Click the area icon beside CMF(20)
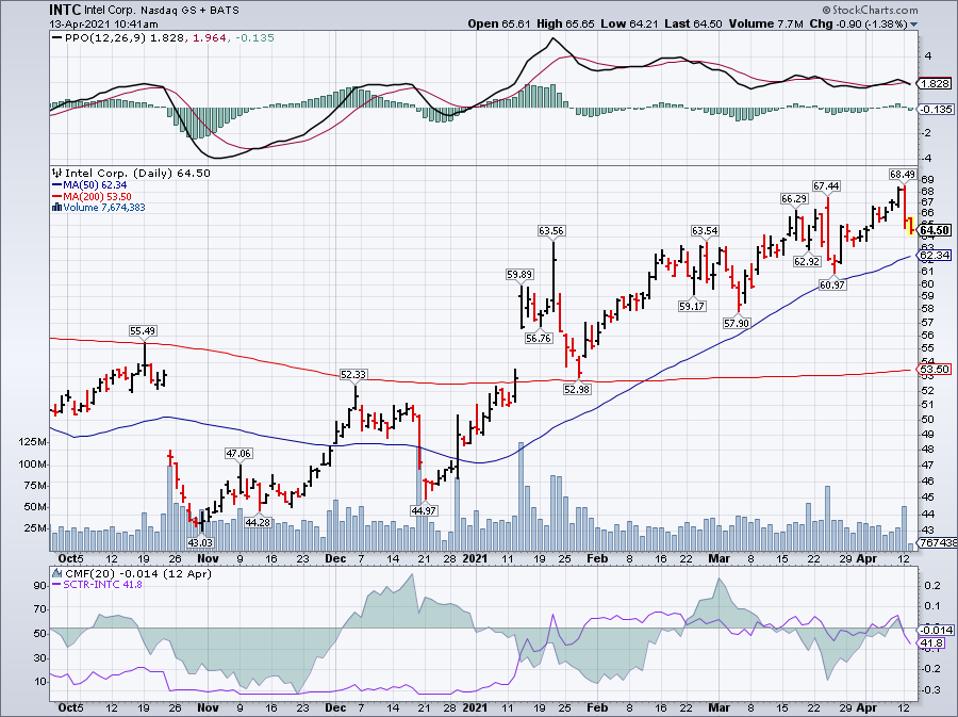 pyautogui.click(x=57, y=573)
